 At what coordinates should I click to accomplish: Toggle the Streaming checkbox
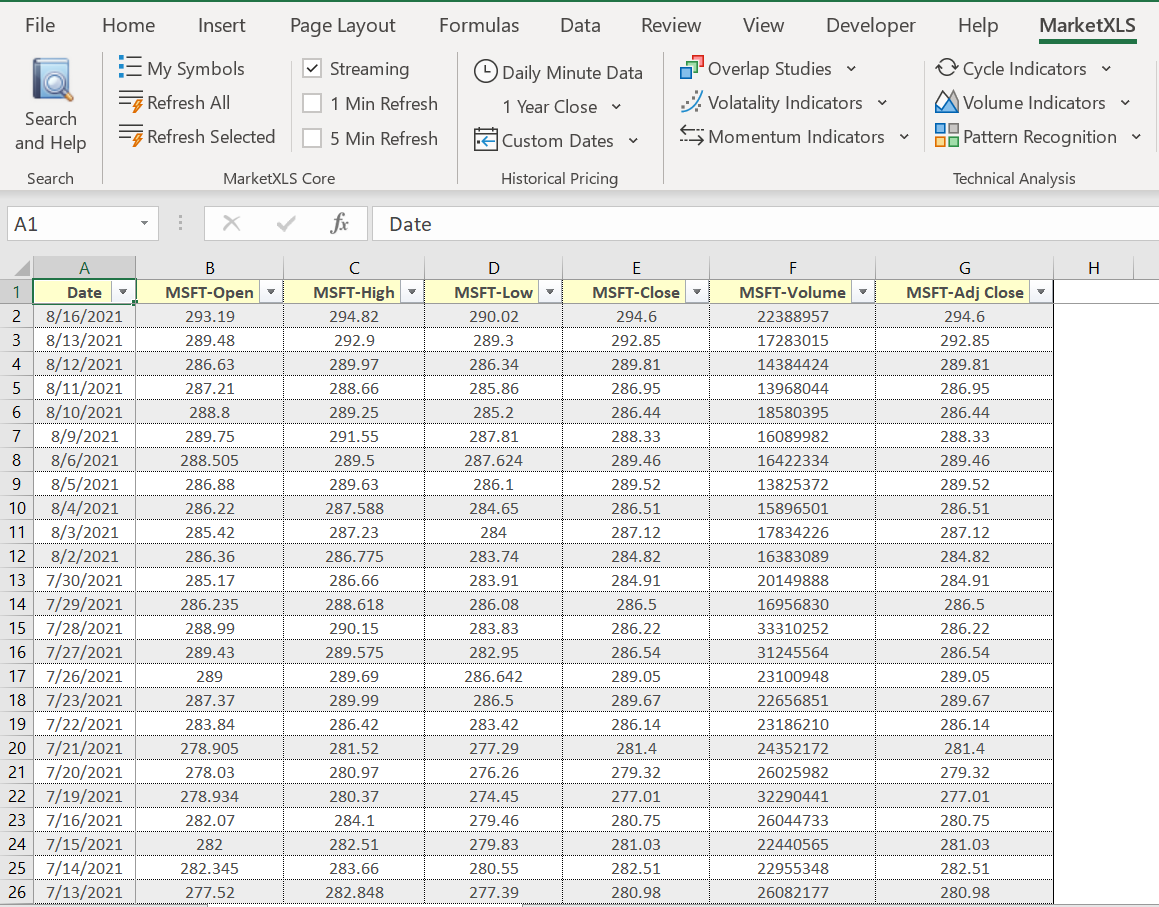pyautogui.click(x=312, y=69)
